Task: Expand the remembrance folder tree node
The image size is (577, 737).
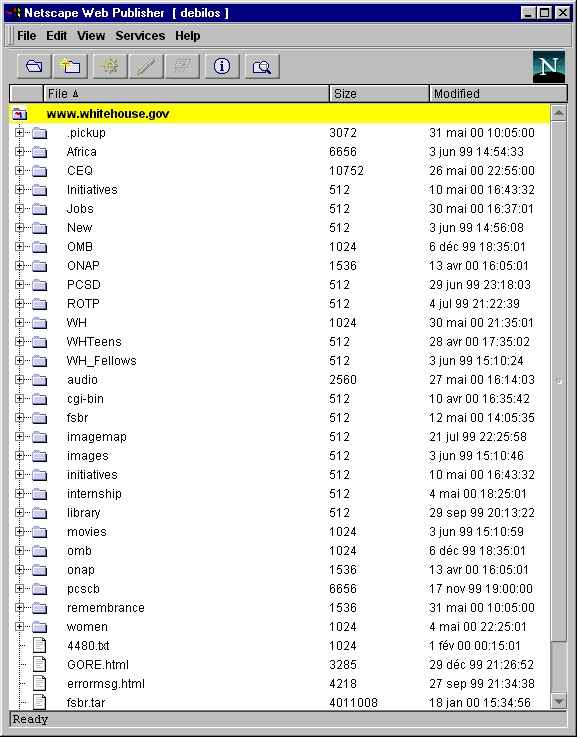Action: point(19,607)
